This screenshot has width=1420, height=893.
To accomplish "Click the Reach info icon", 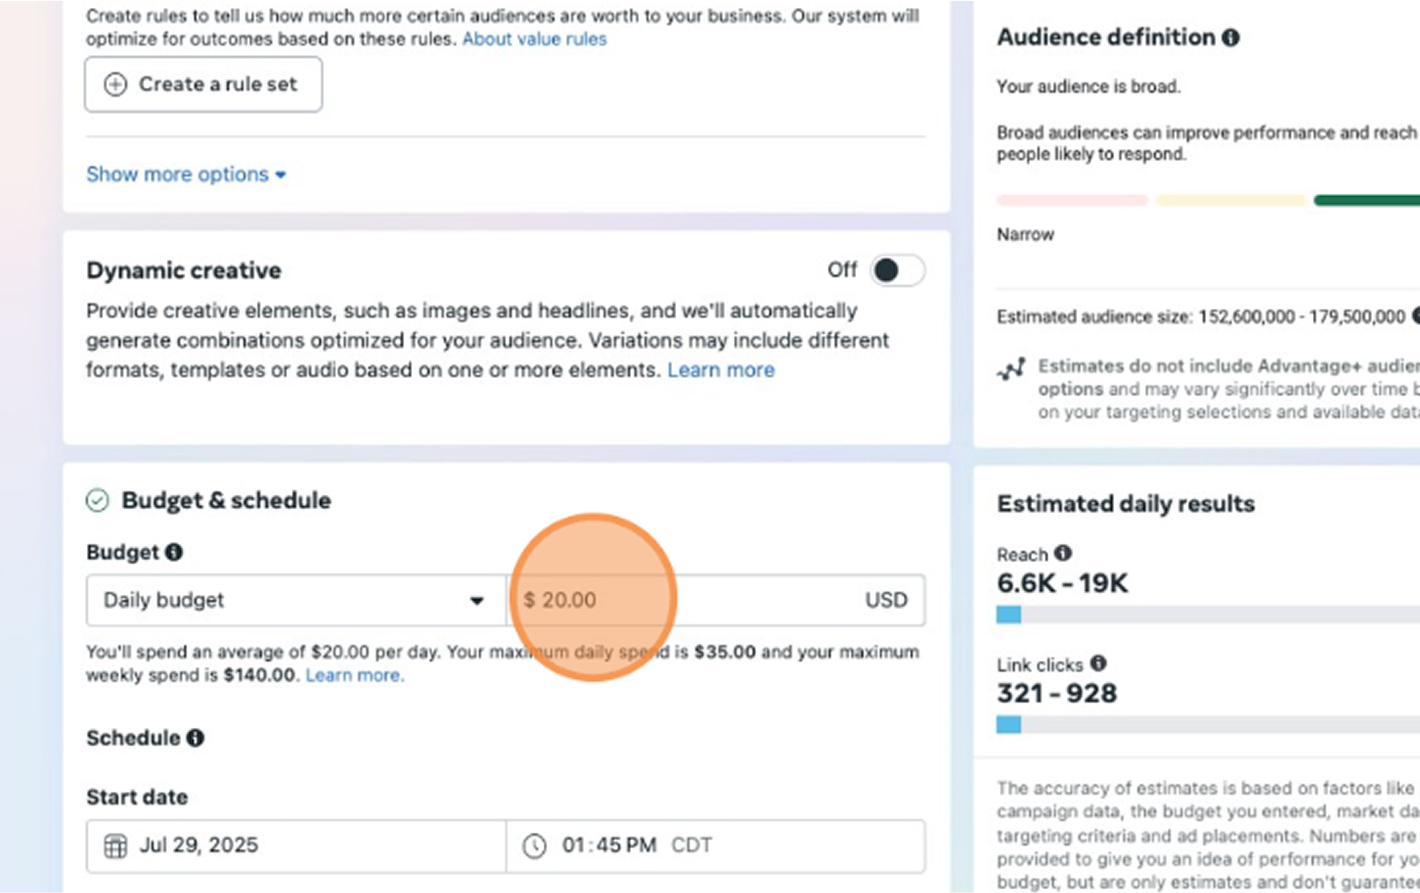I will point(1063,553).
